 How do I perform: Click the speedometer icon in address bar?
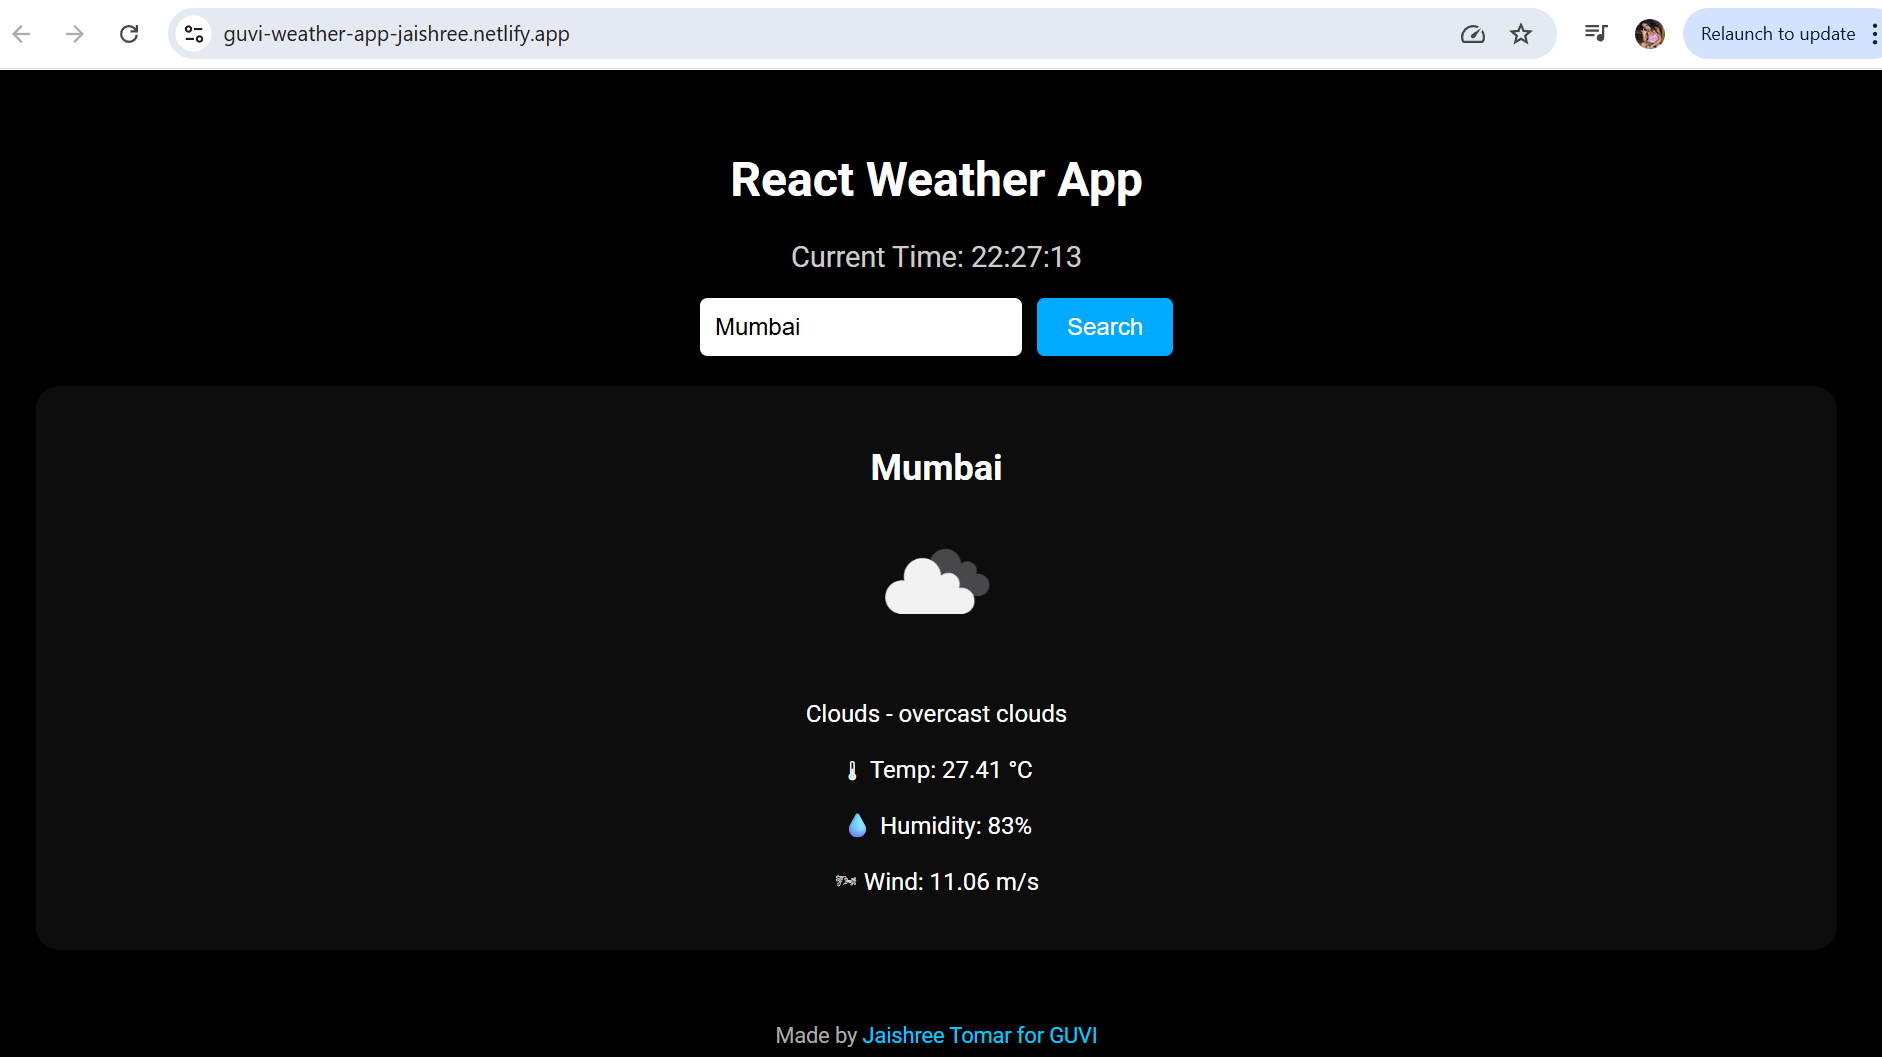point(1472,34)
